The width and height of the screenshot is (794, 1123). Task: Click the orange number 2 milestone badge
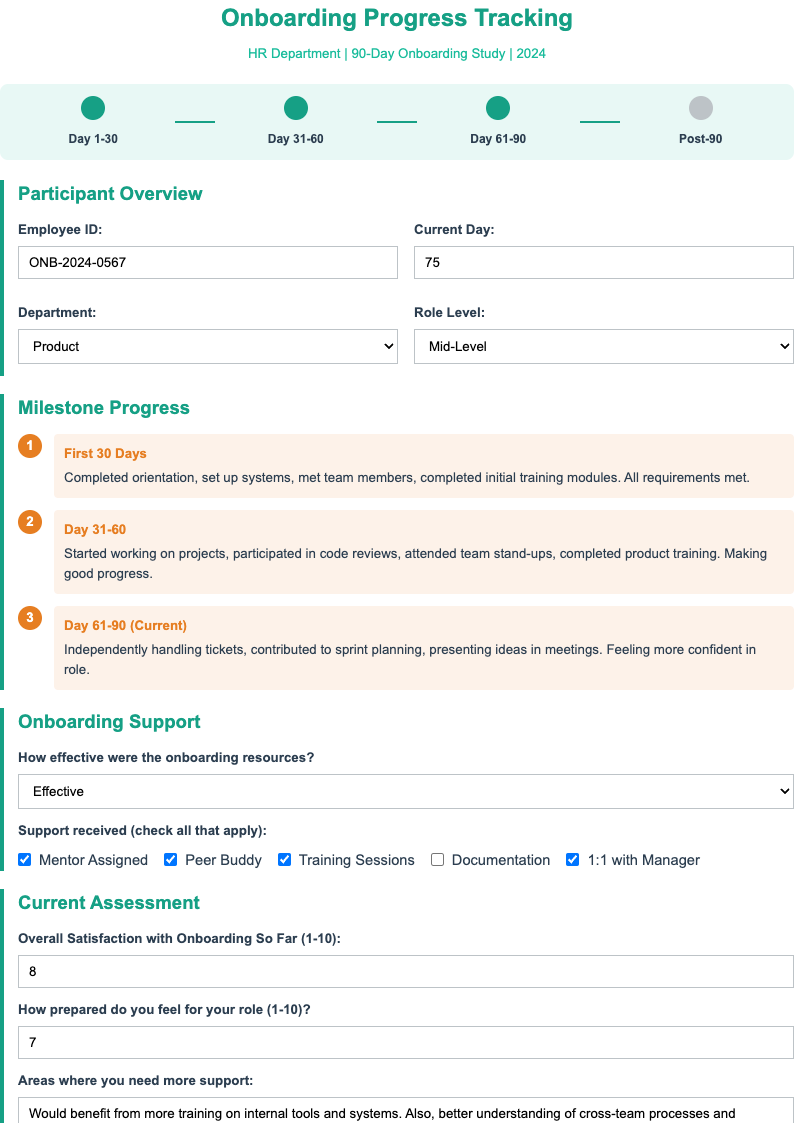pyautogui.click(x=29, y=519)
